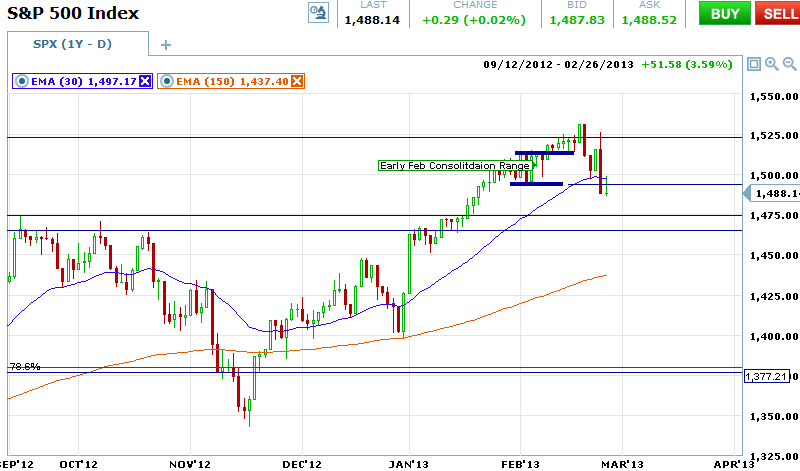Click the red SELL button
Viewport: 800px width, 471px height.
(x=779, y=13)
